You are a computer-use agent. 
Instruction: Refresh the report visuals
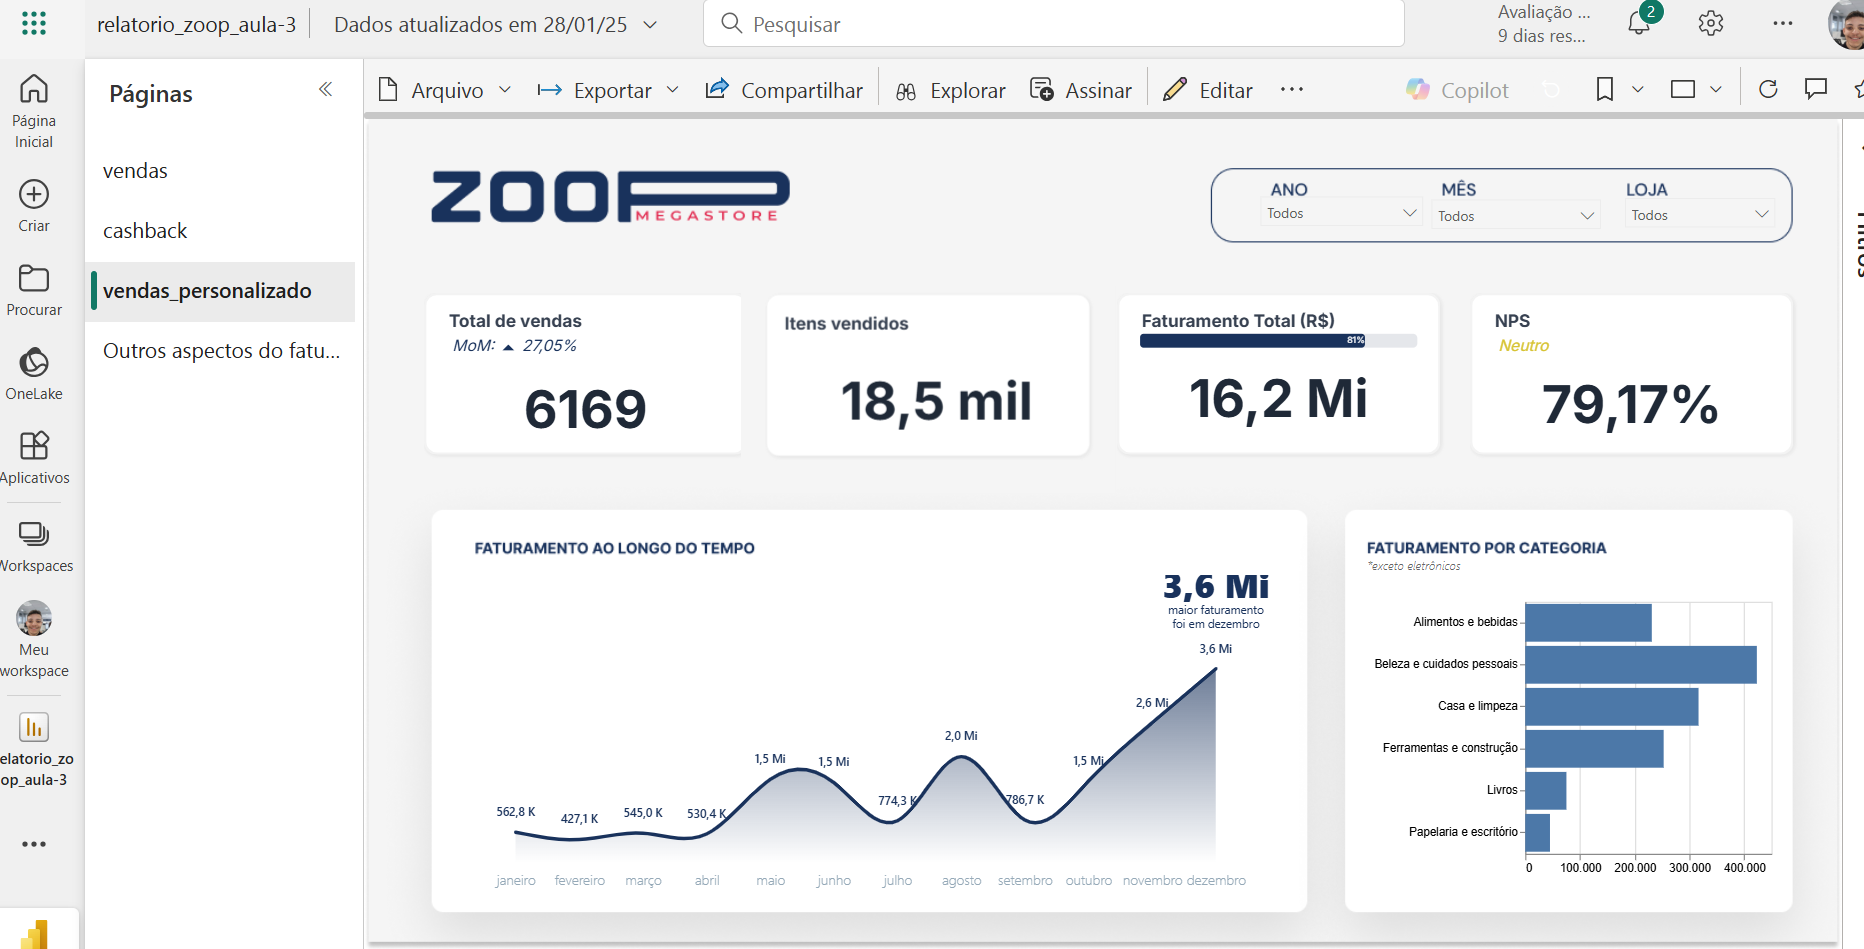[x=1768, y=89]
